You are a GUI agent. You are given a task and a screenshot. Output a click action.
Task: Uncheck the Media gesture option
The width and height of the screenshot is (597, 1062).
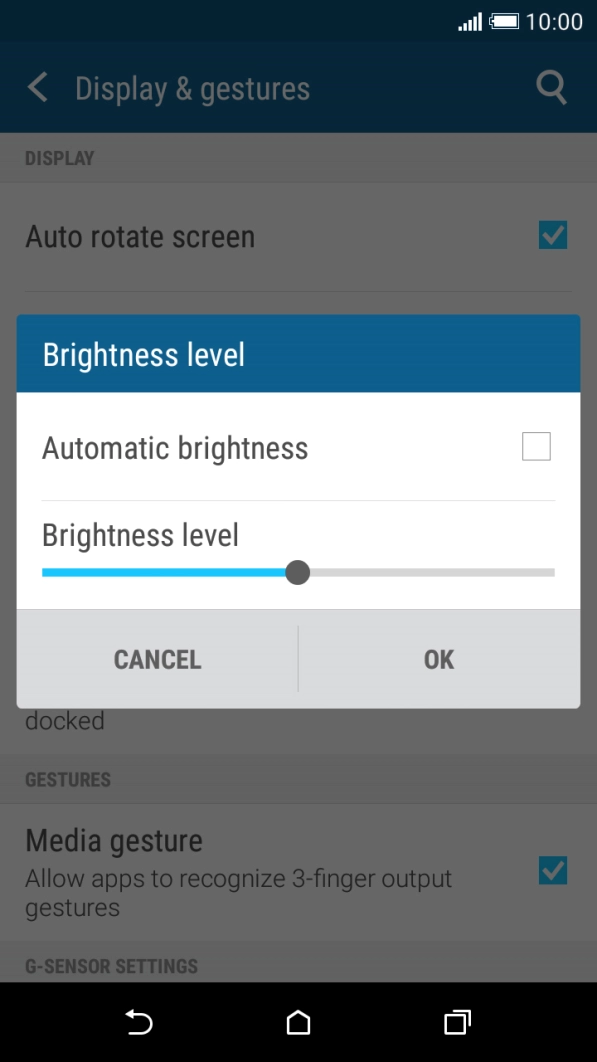click(554, 872)
